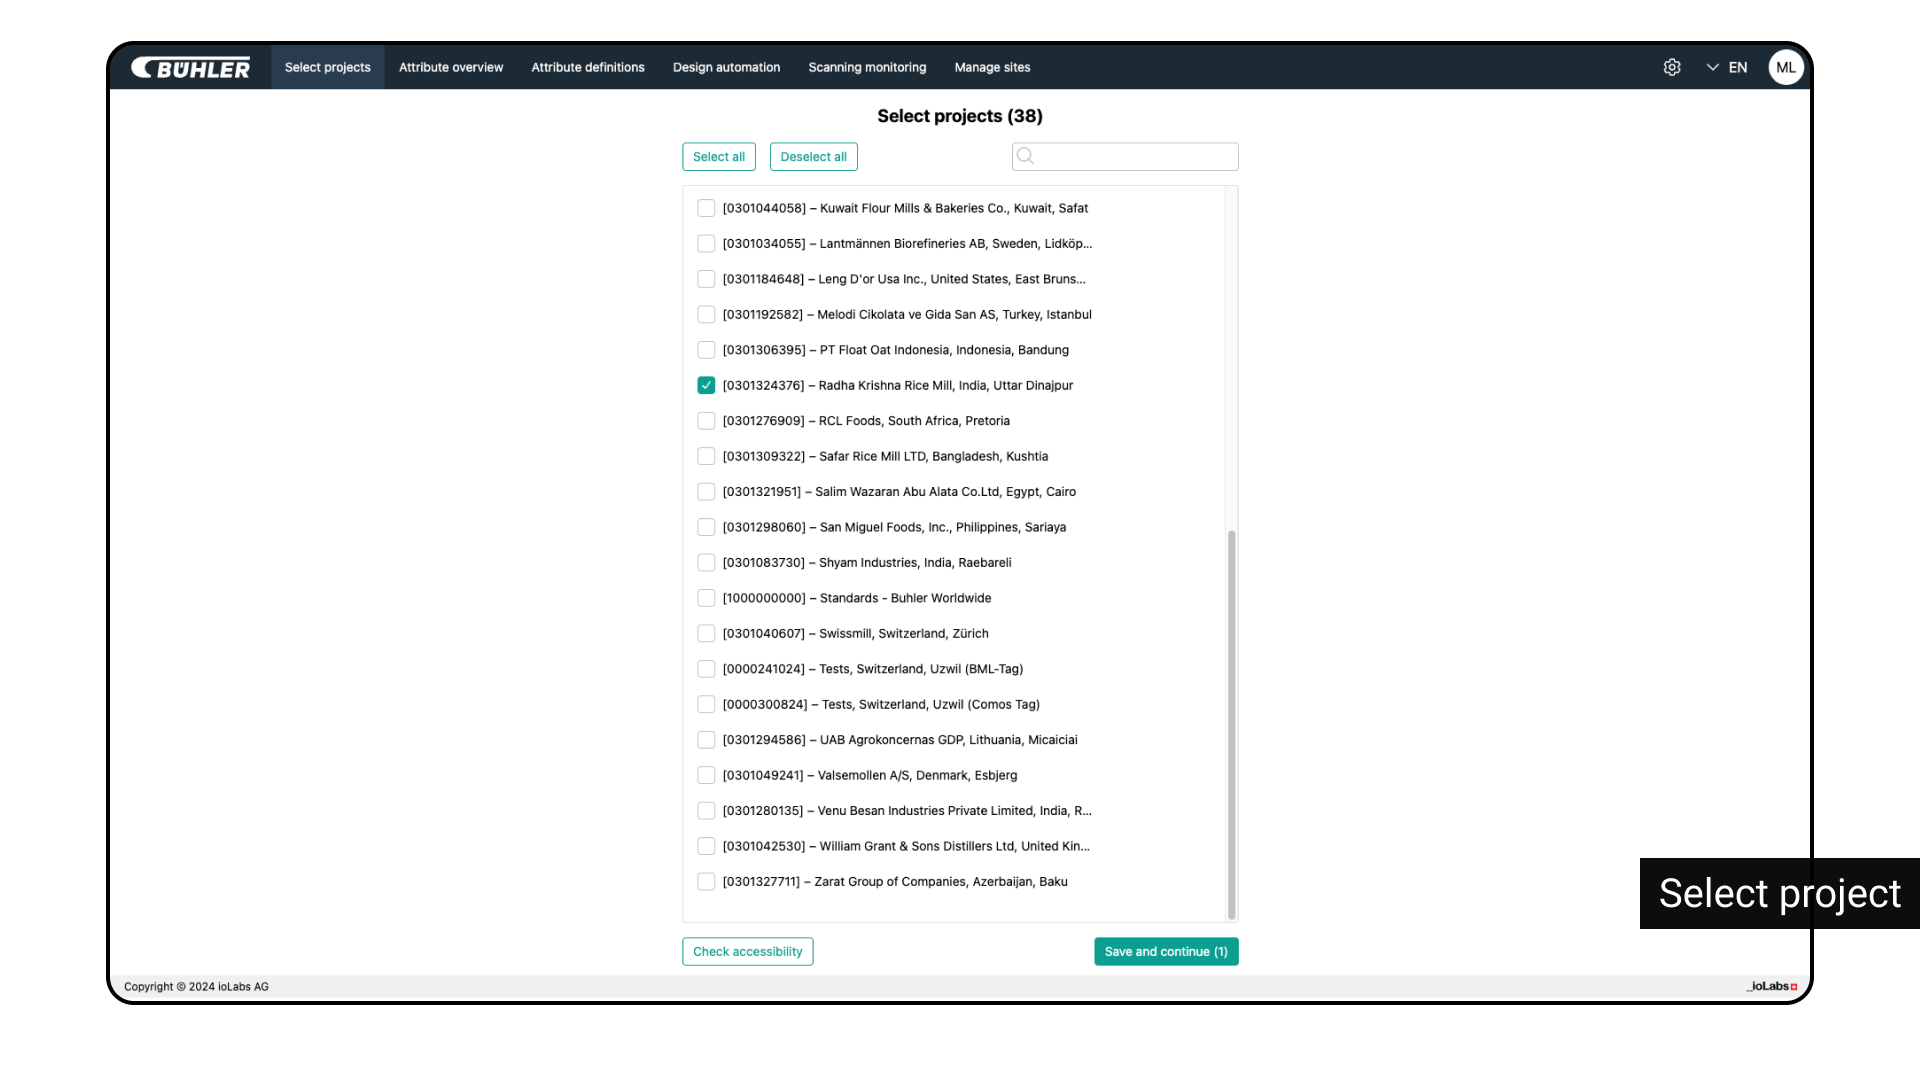The width and height of the screenshot is (1920, 1080).
Task: Tick Melodi Cikolata ve Gida checkbox
Action: 706,314
